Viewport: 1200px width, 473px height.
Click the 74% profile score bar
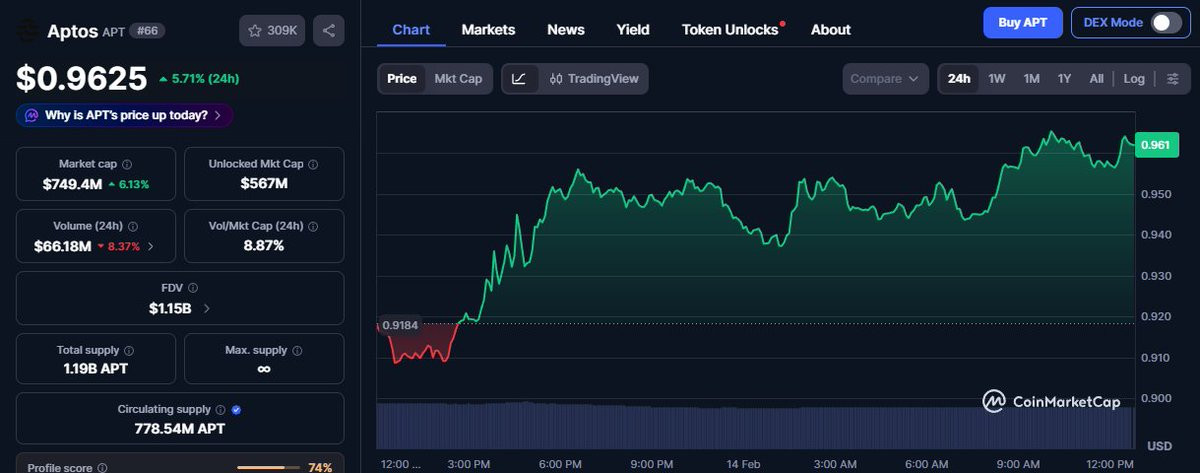click(268, 468)
